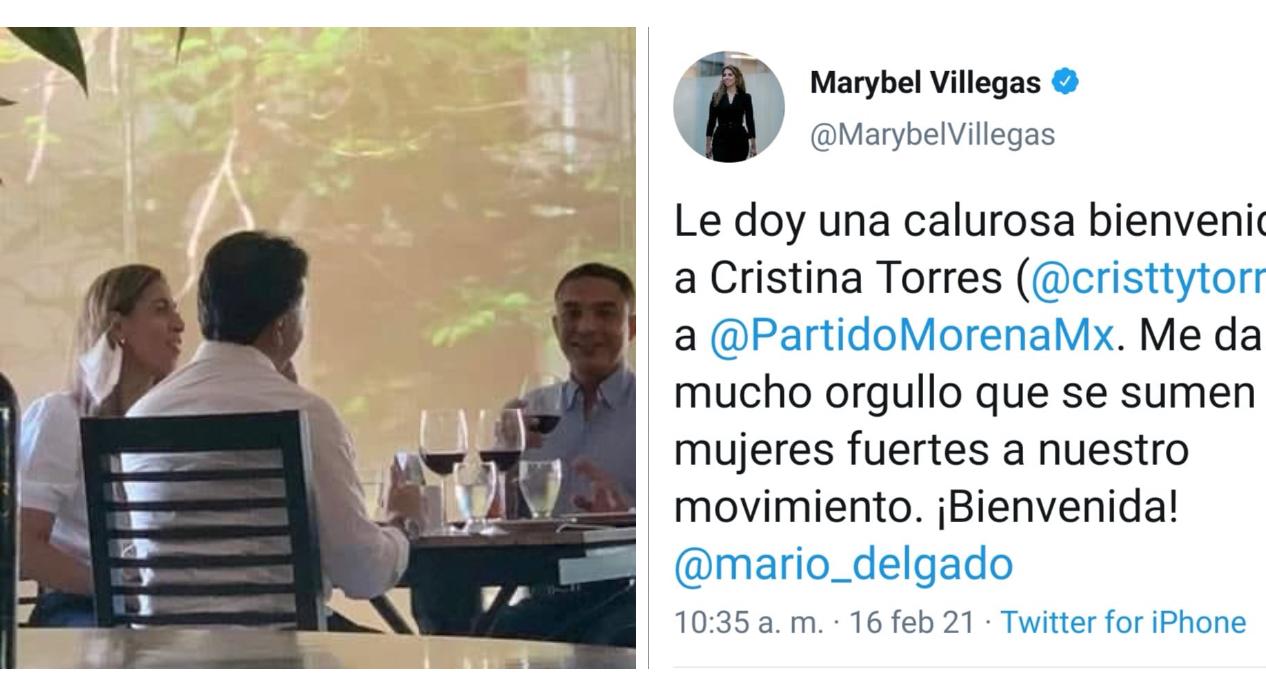Open the restaurant photo on the left
Viewport: 1266px width, 675px height.
coord(318,348)
